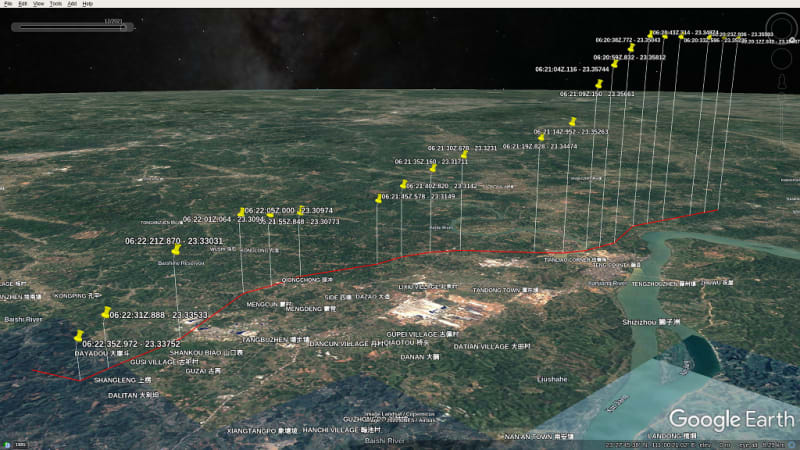
Task: Click the label 06:22:21Z.870 - 23.33031
Action: coord(174,241)
